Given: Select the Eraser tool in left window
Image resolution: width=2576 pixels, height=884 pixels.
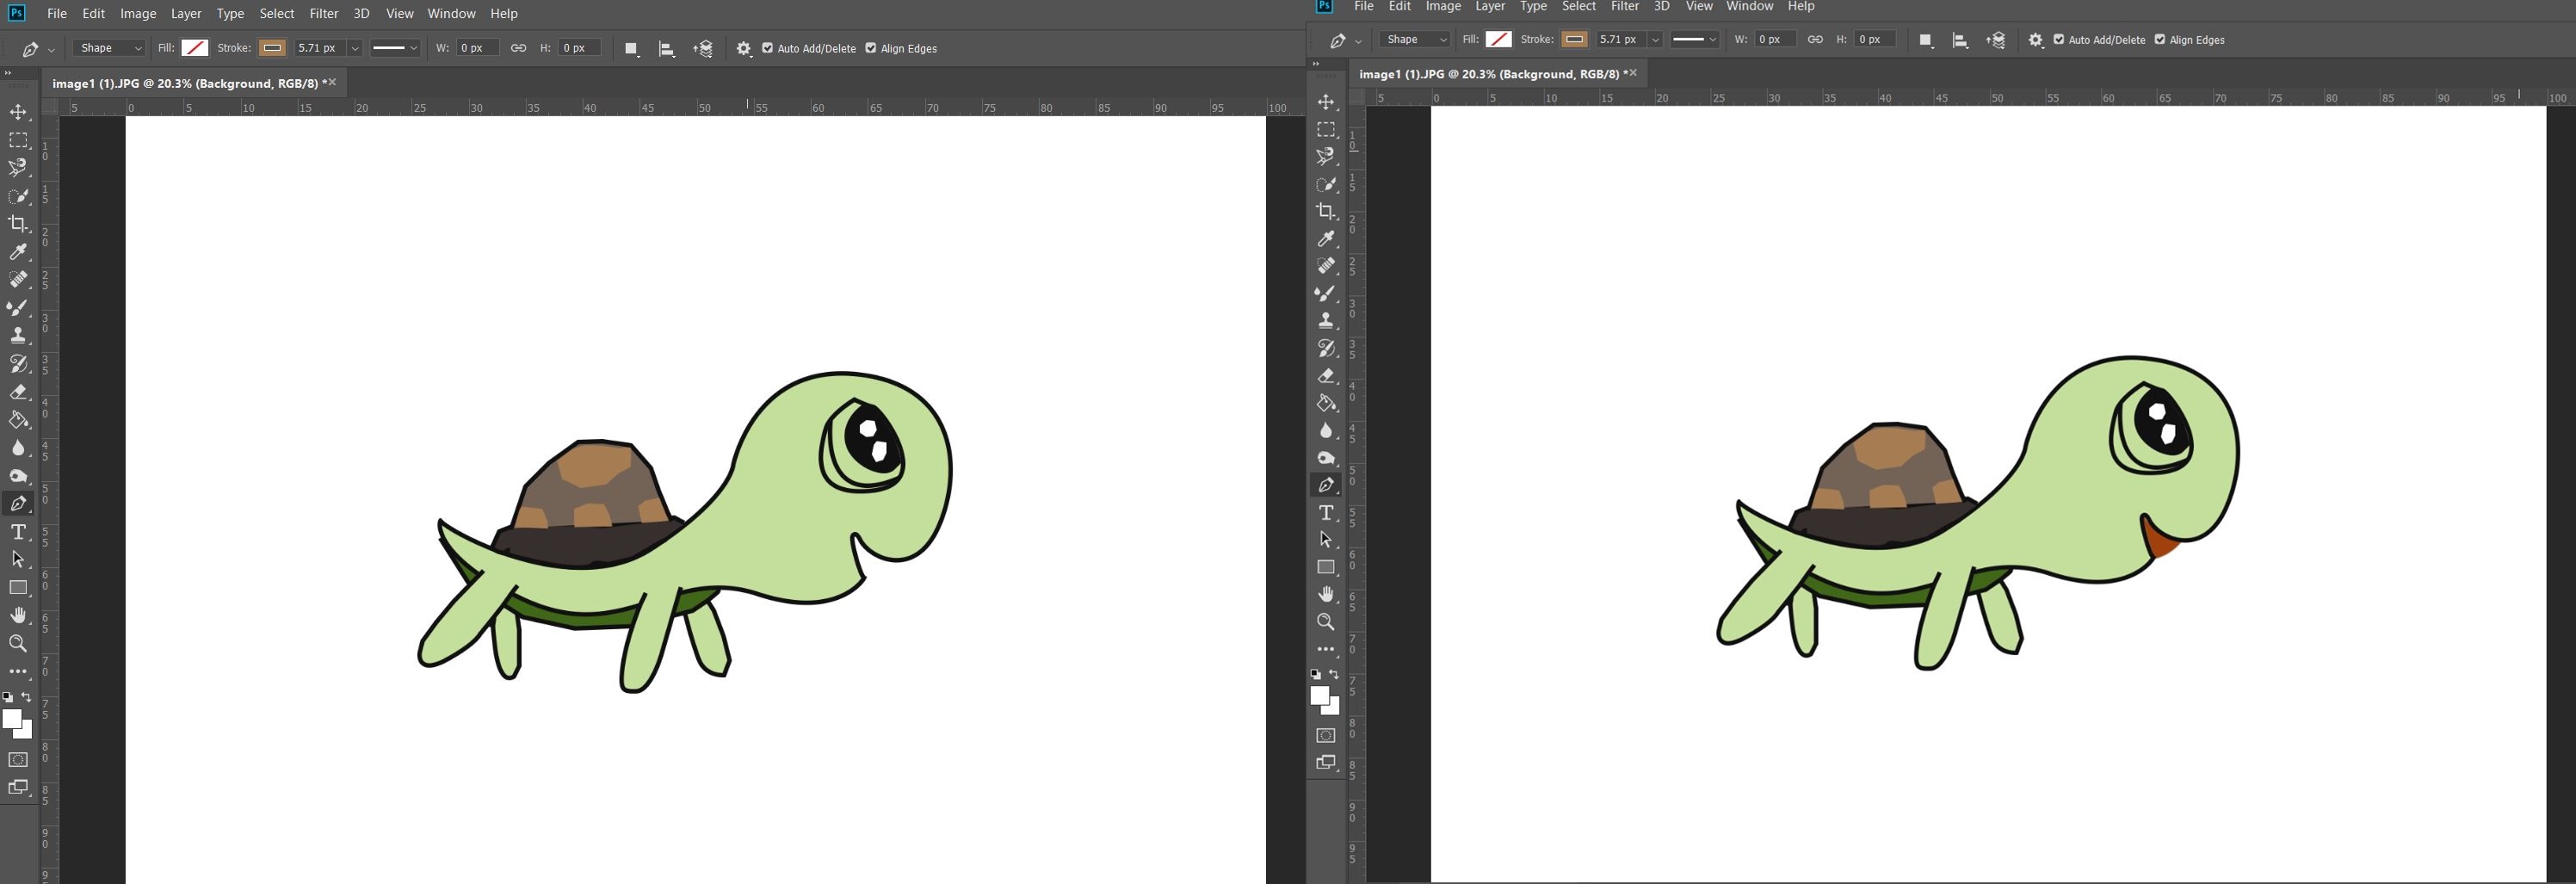Looking at the screenshot, I should 18,392.
